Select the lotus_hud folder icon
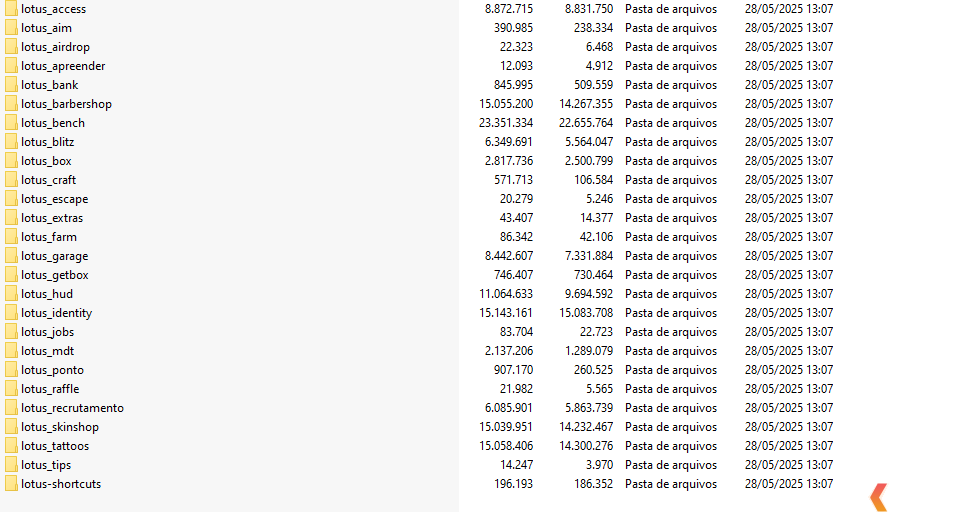The image size is (962, 512). (11, 294)
